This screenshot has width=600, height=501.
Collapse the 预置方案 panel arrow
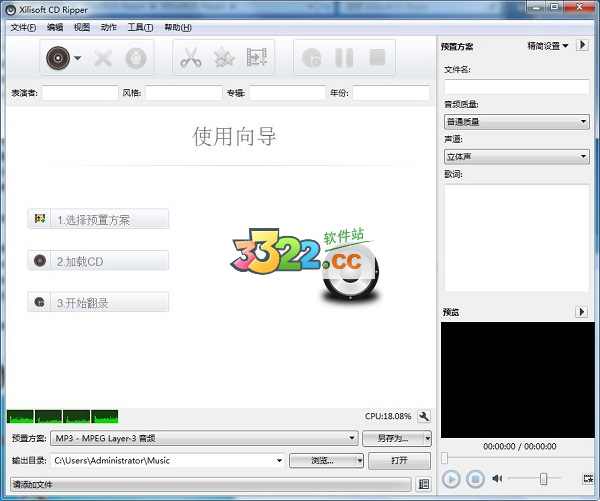click(x=582, y=45)
